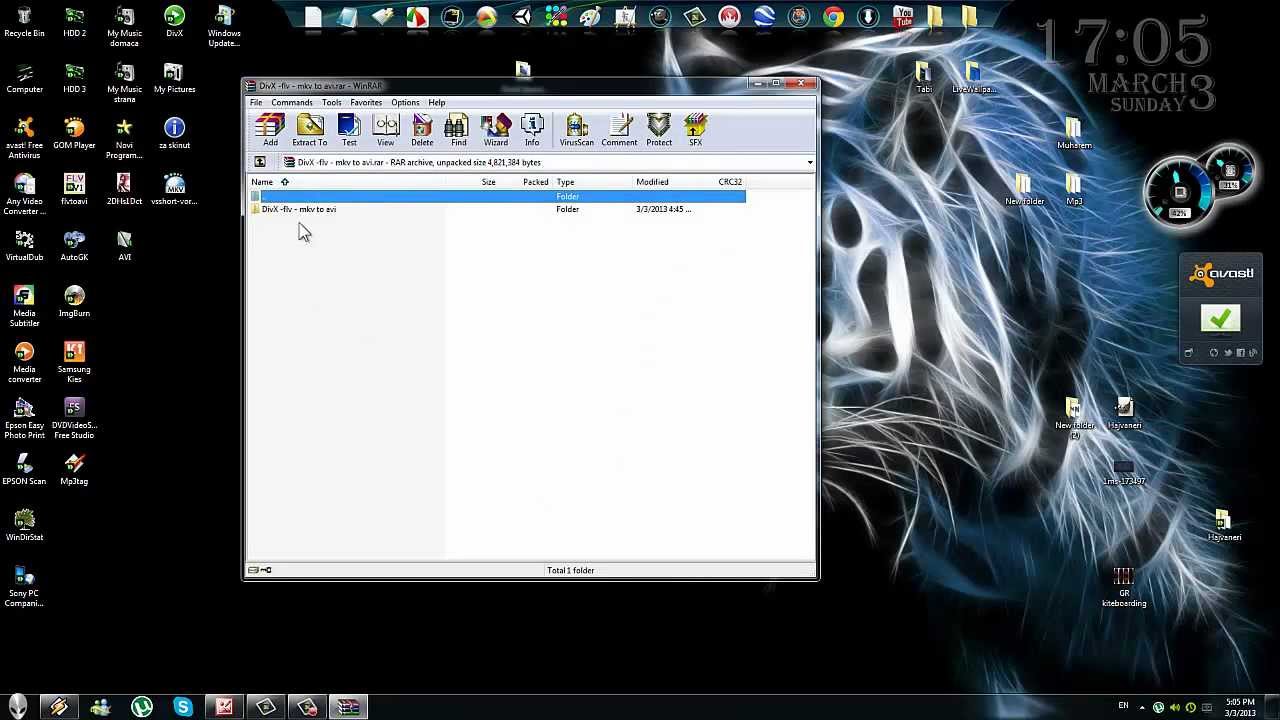
Task: Expand the archive path dropdown arrow
Action: pos(810,162)
